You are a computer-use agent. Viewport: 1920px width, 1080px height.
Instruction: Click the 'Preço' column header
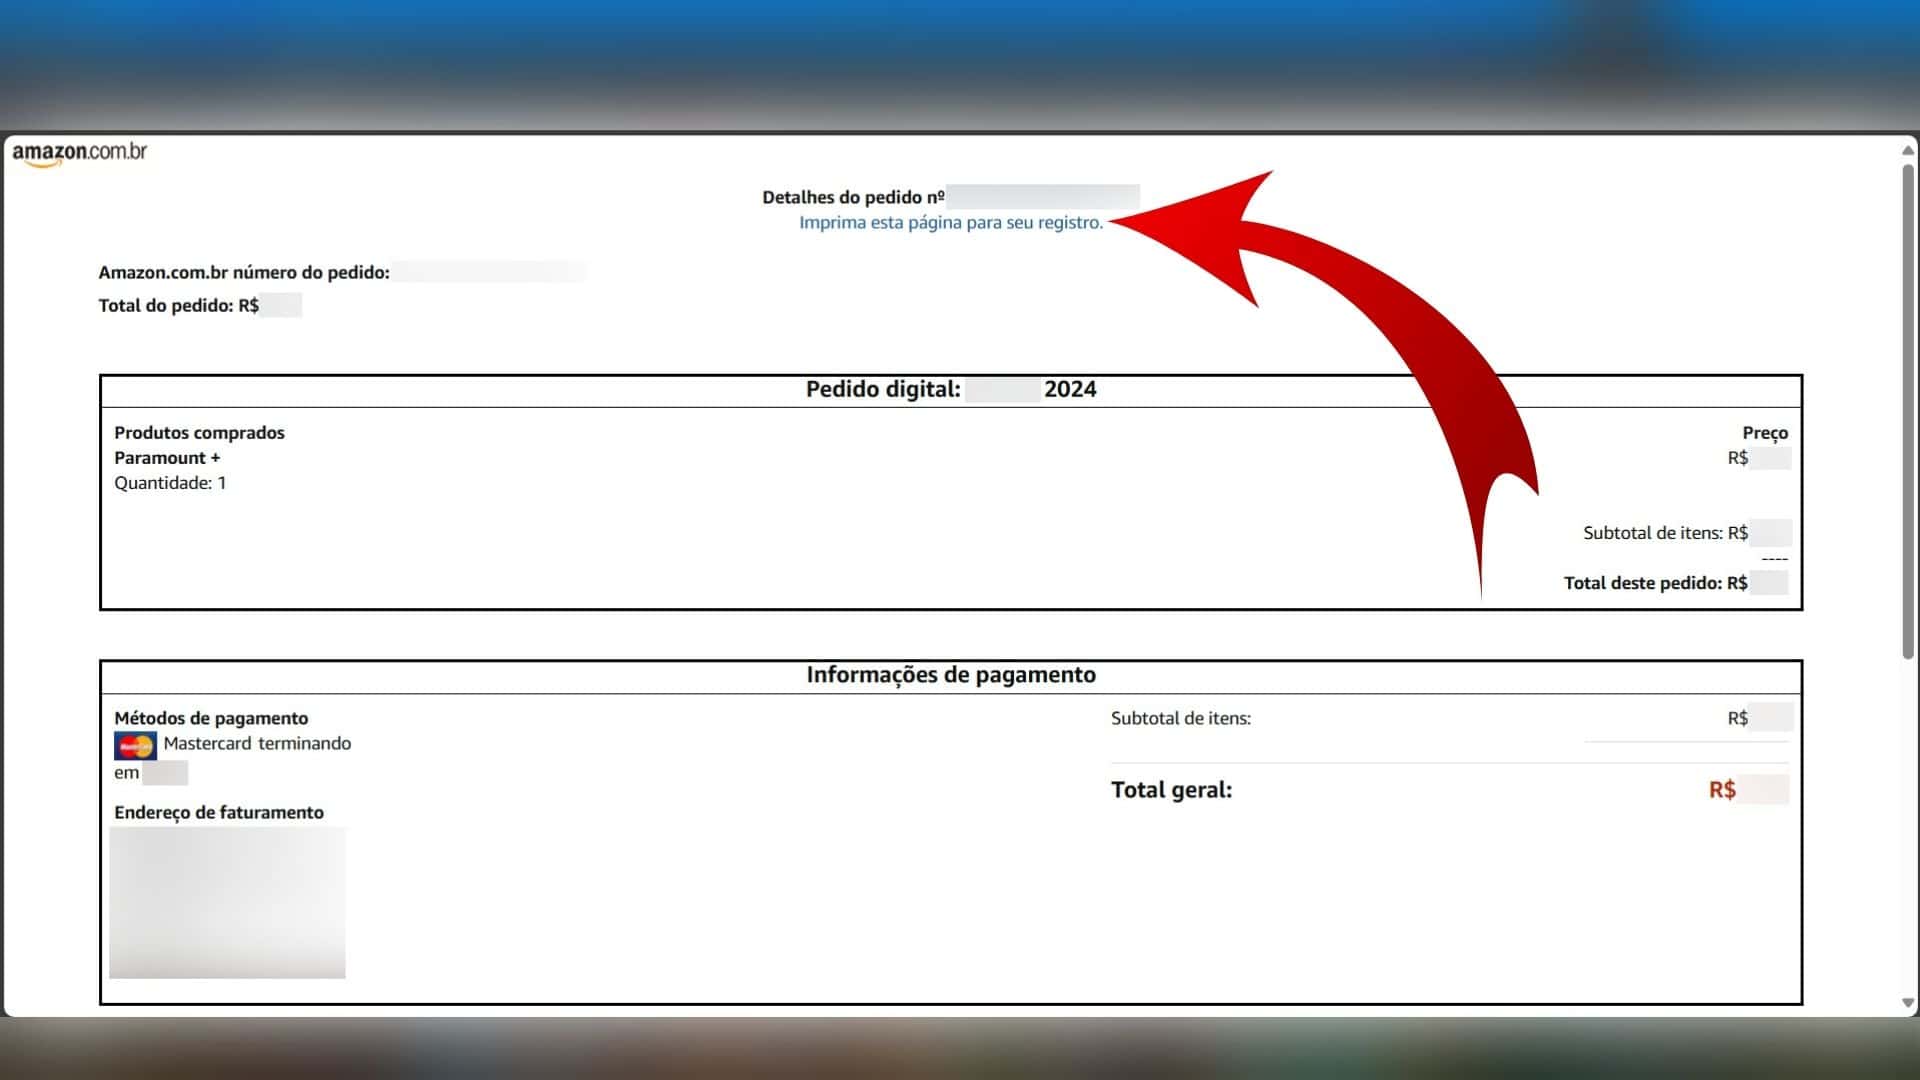(1765, 432)
